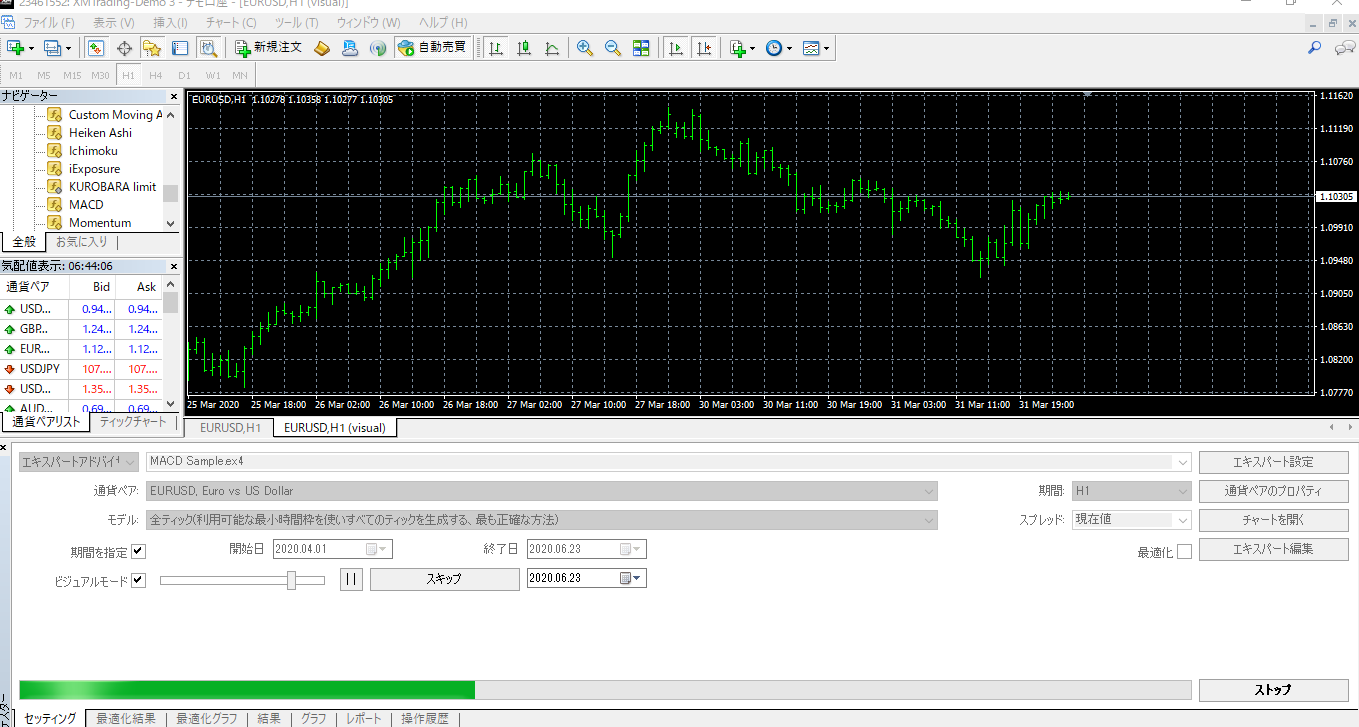Pause the visual backtest
This screenshot has height=727, width=1359.
point(350,579)
